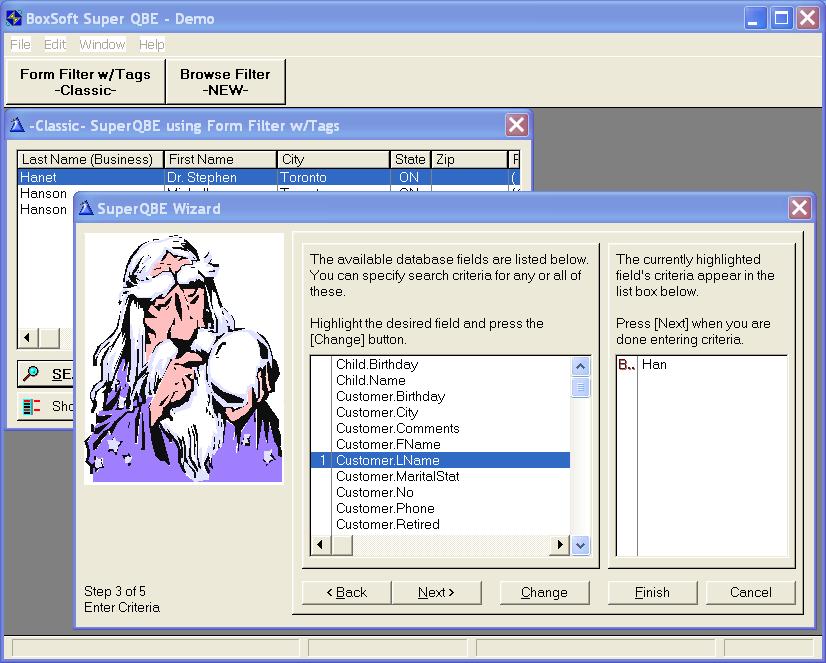Click the magnifying glass Search icon

[x=31, y=374]
